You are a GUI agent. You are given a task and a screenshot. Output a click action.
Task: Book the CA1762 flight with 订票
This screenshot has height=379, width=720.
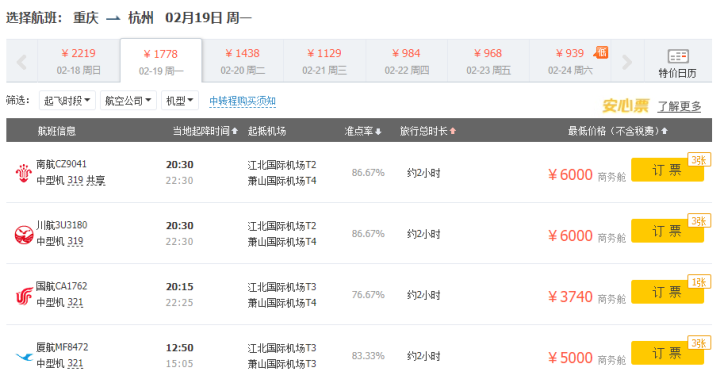[667, 292]
